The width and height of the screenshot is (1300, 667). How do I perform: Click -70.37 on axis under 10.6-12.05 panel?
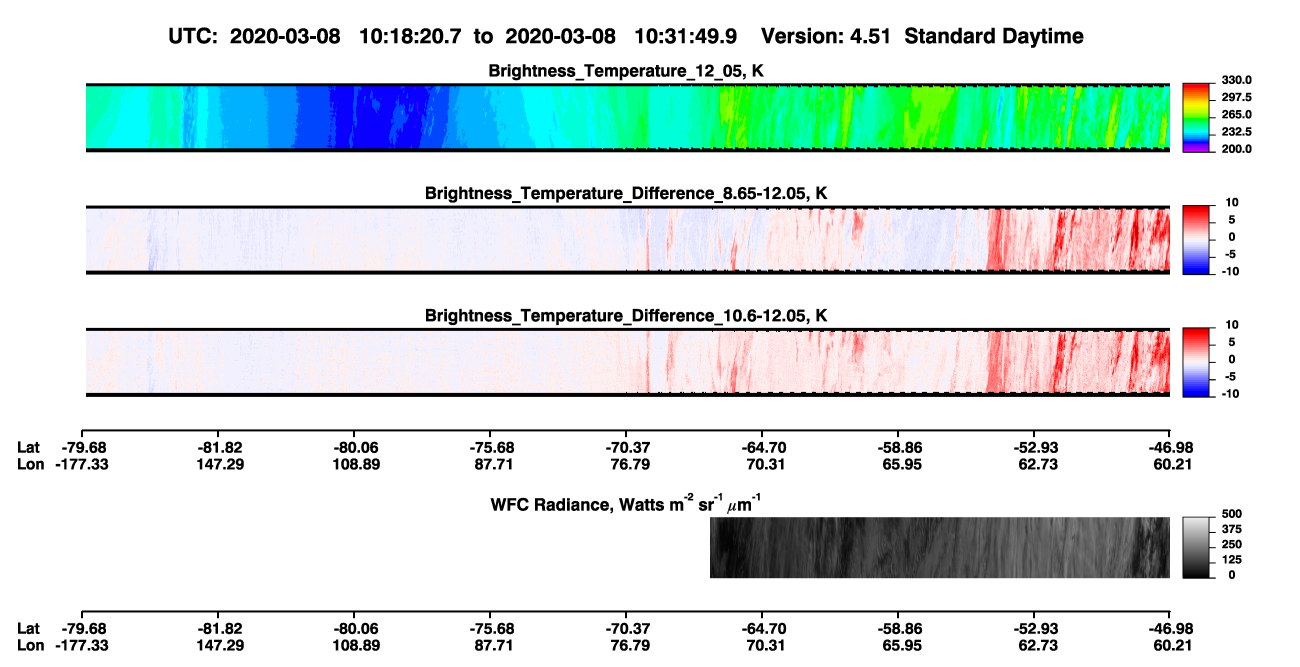click(x=627, y=447)
